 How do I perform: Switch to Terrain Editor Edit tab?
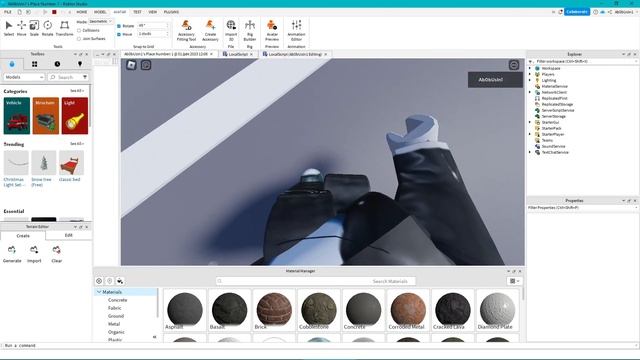[x=69, y=236]
